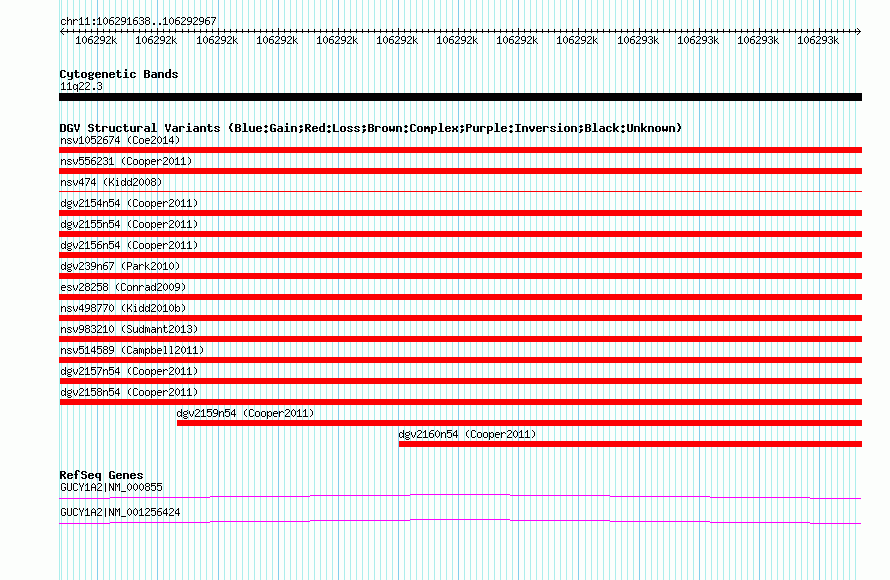Open variant esv28258 (Conrad2009)
The height and width of the screenshot is (580, 890).
pos(123,287)
